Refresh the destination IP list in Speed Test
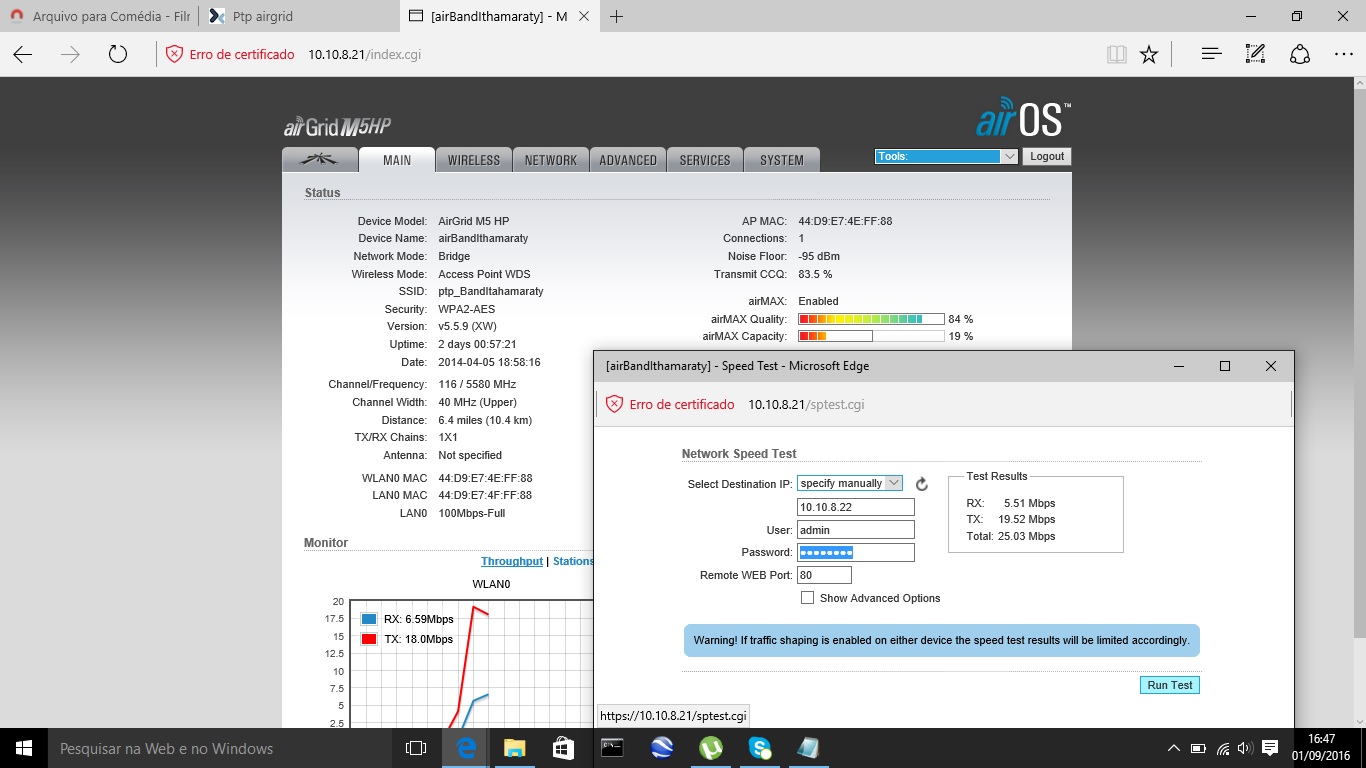This screenshot has height=768, width=1366. pos(922,484)
